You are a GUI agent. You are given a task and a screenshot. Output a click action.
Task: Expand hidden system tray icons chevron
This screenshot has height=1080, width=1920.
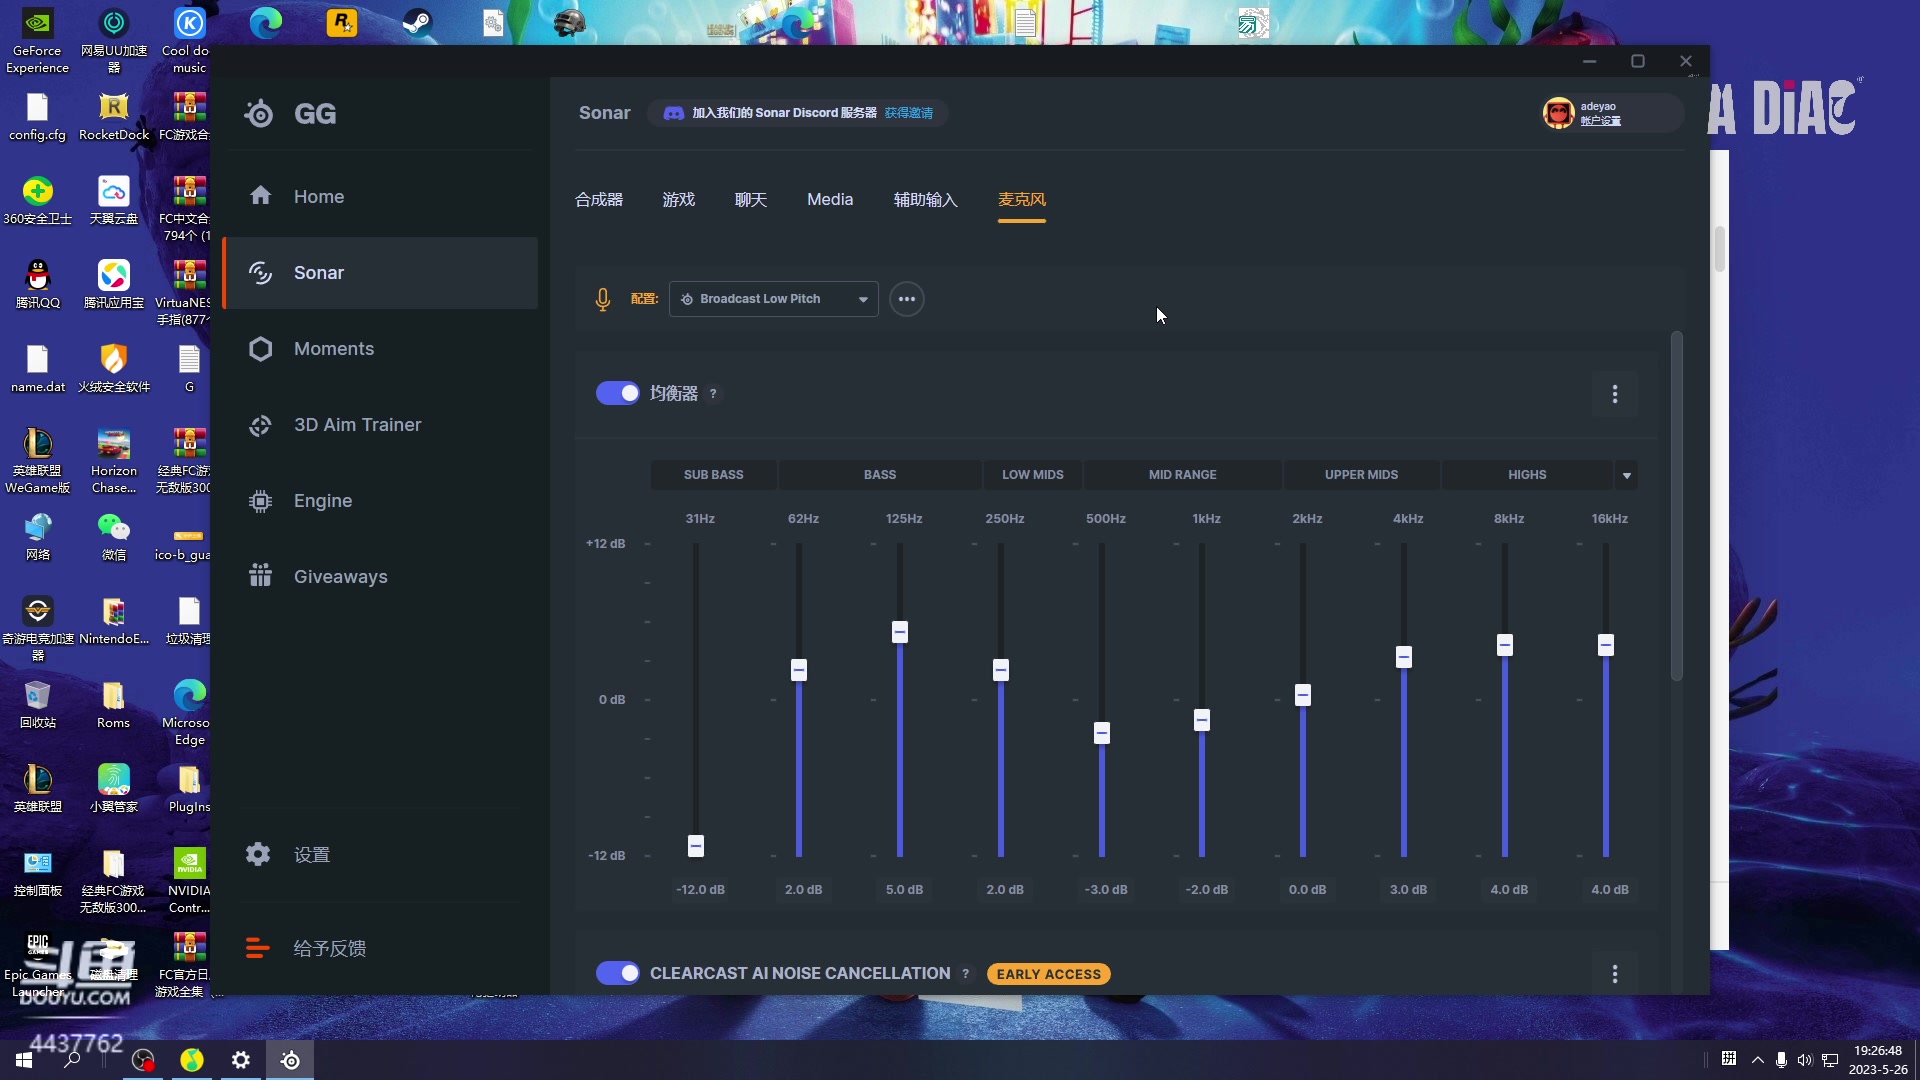click(x=1757, y=1060)
